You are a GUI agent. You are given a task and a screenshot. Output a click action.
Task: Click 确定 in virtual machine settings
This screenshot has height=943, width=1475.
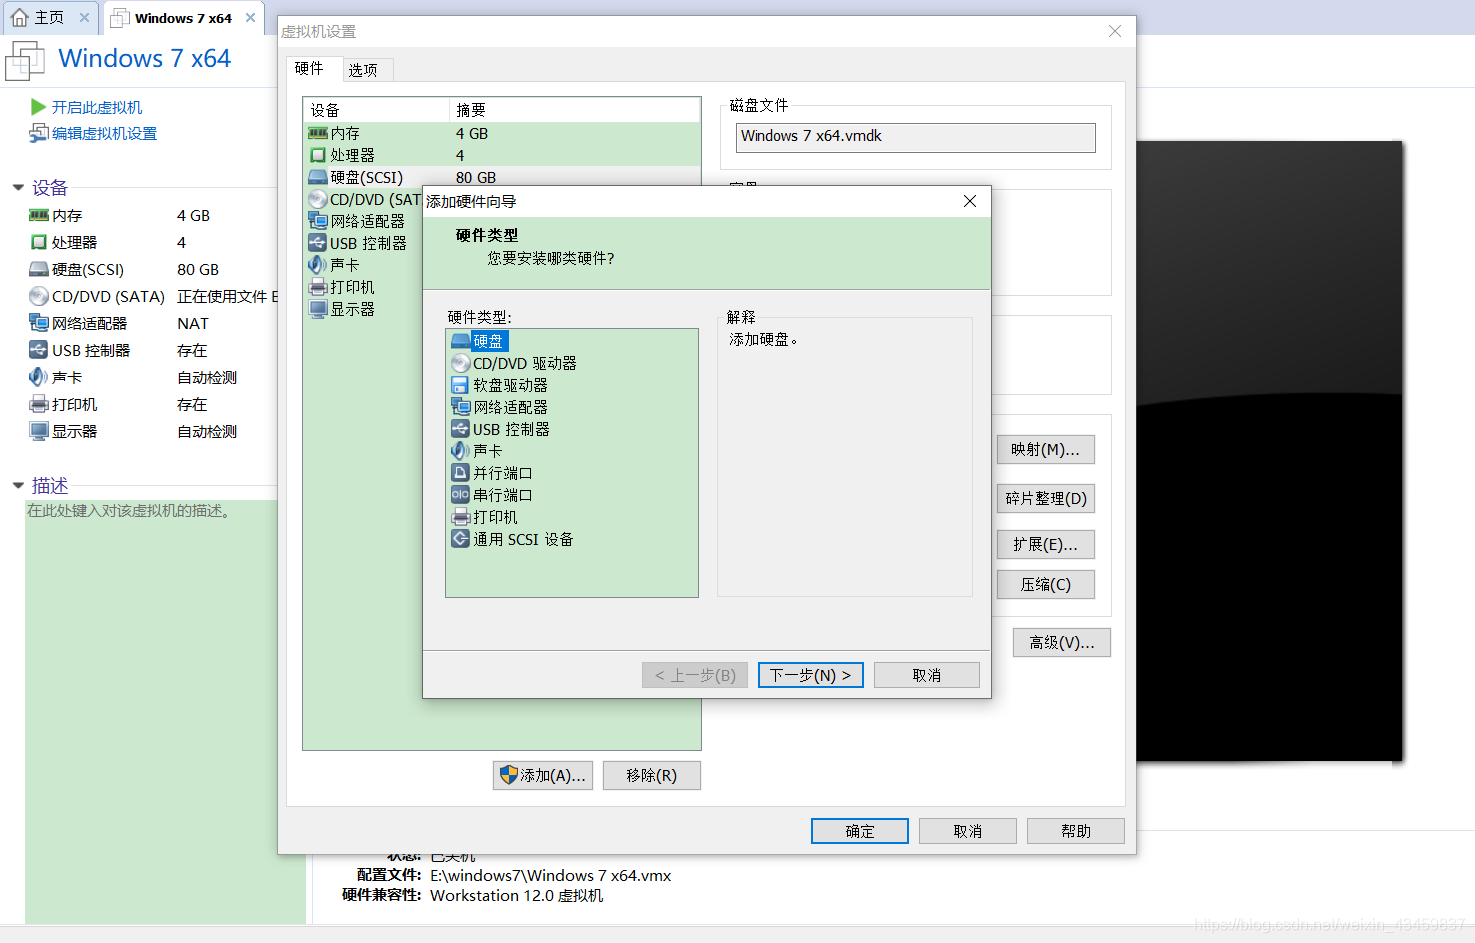(x=860, y=831)
